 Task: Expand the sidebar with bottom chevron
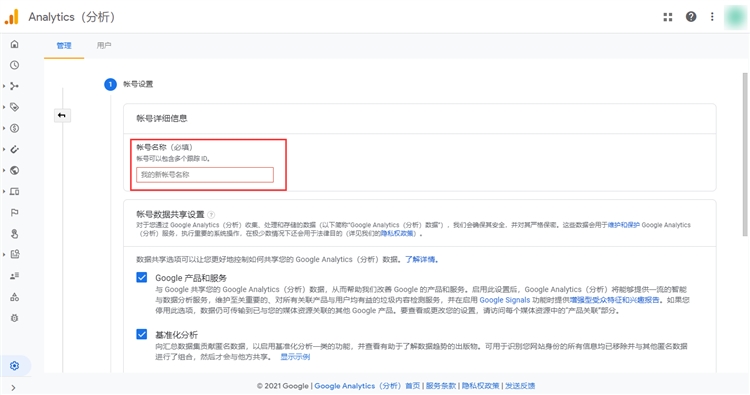(x=13, y=388)
